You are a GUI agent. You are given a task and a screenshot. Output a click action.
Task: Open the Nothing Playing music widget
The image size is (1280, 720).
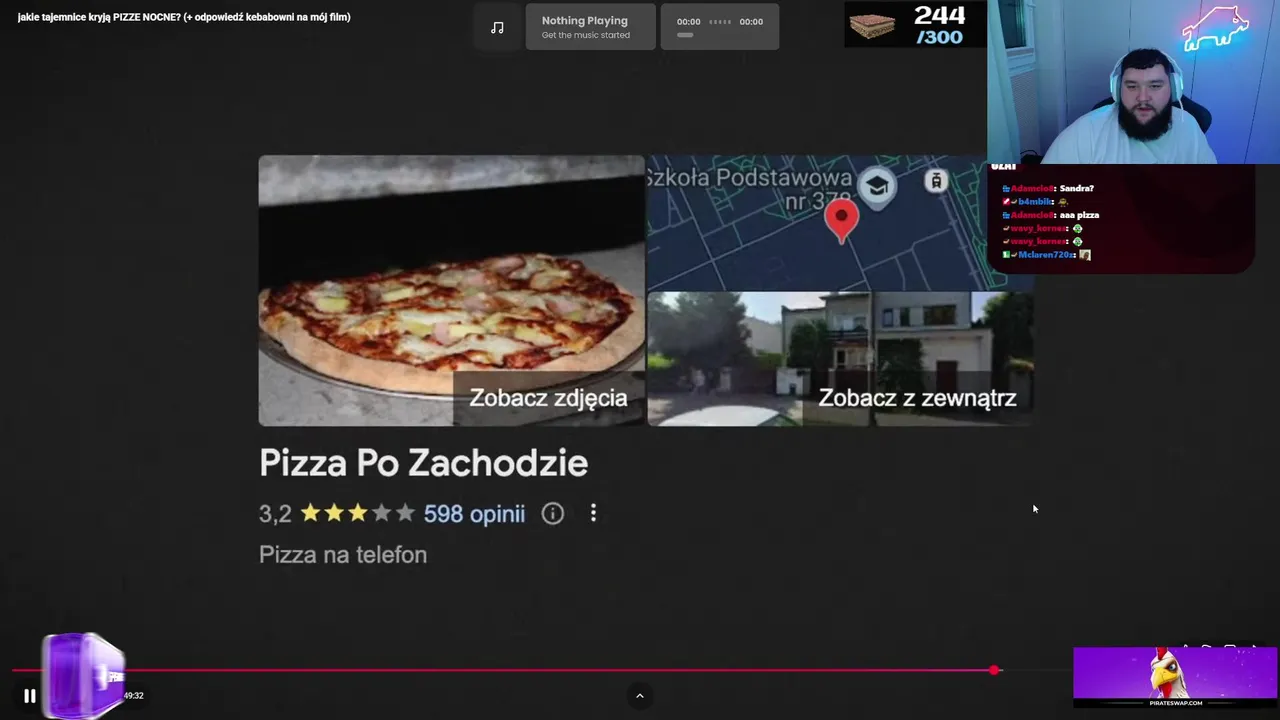590,27
